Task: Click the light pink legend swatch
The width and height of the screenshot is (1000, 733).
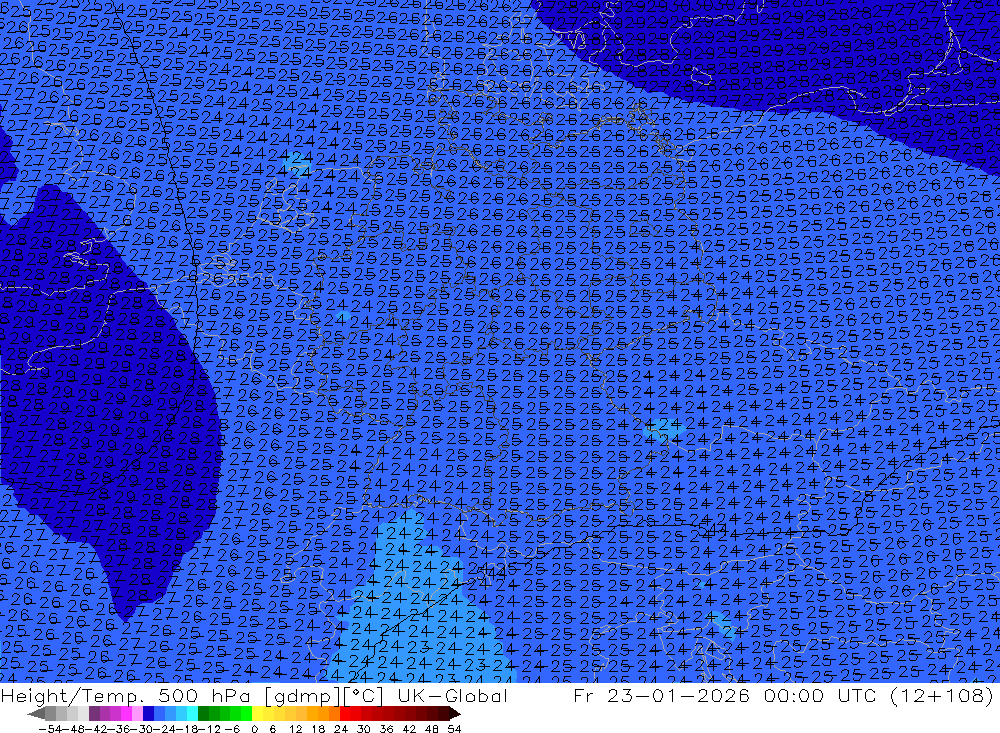Action: pyautogui.click(x=137, y=713)
